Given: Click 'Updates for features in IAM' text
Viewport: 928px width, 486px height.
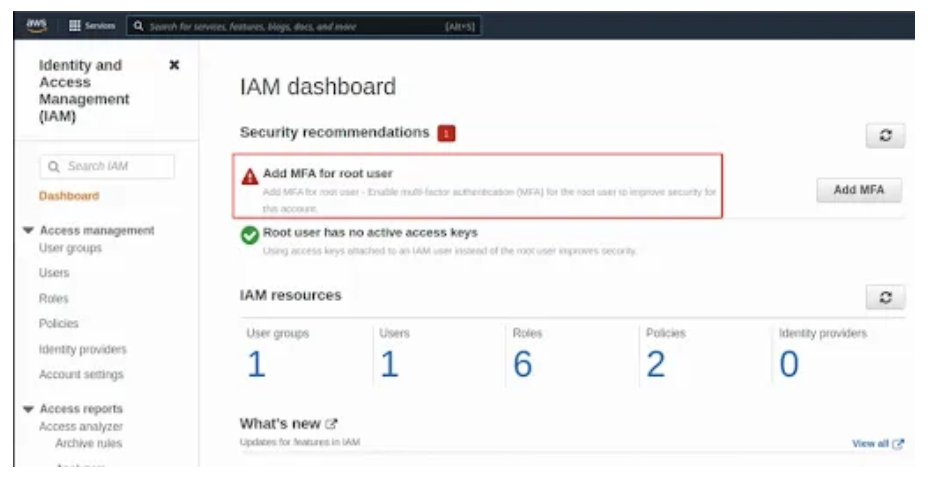Looking at the screenshot, I should tap(299, 442).
